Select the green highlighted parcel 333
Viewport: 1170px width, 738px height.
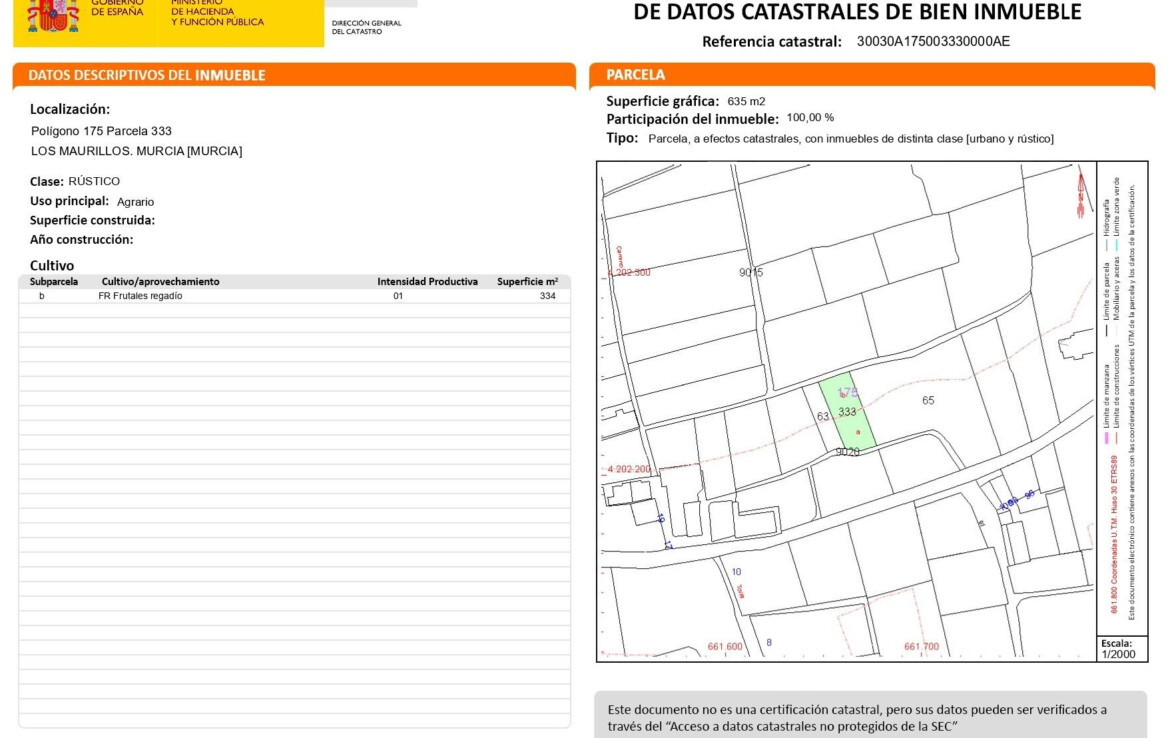click(x=849, y=420)
